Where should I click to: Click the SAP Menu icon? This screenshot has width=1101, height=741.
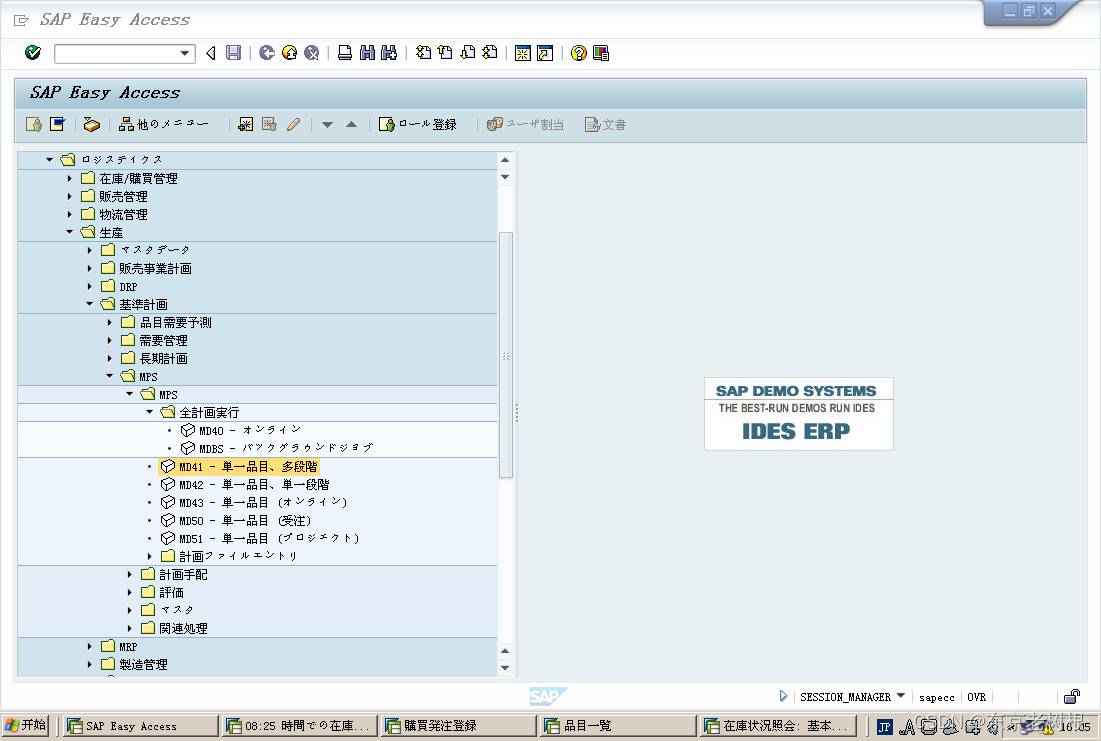[58, 124]
